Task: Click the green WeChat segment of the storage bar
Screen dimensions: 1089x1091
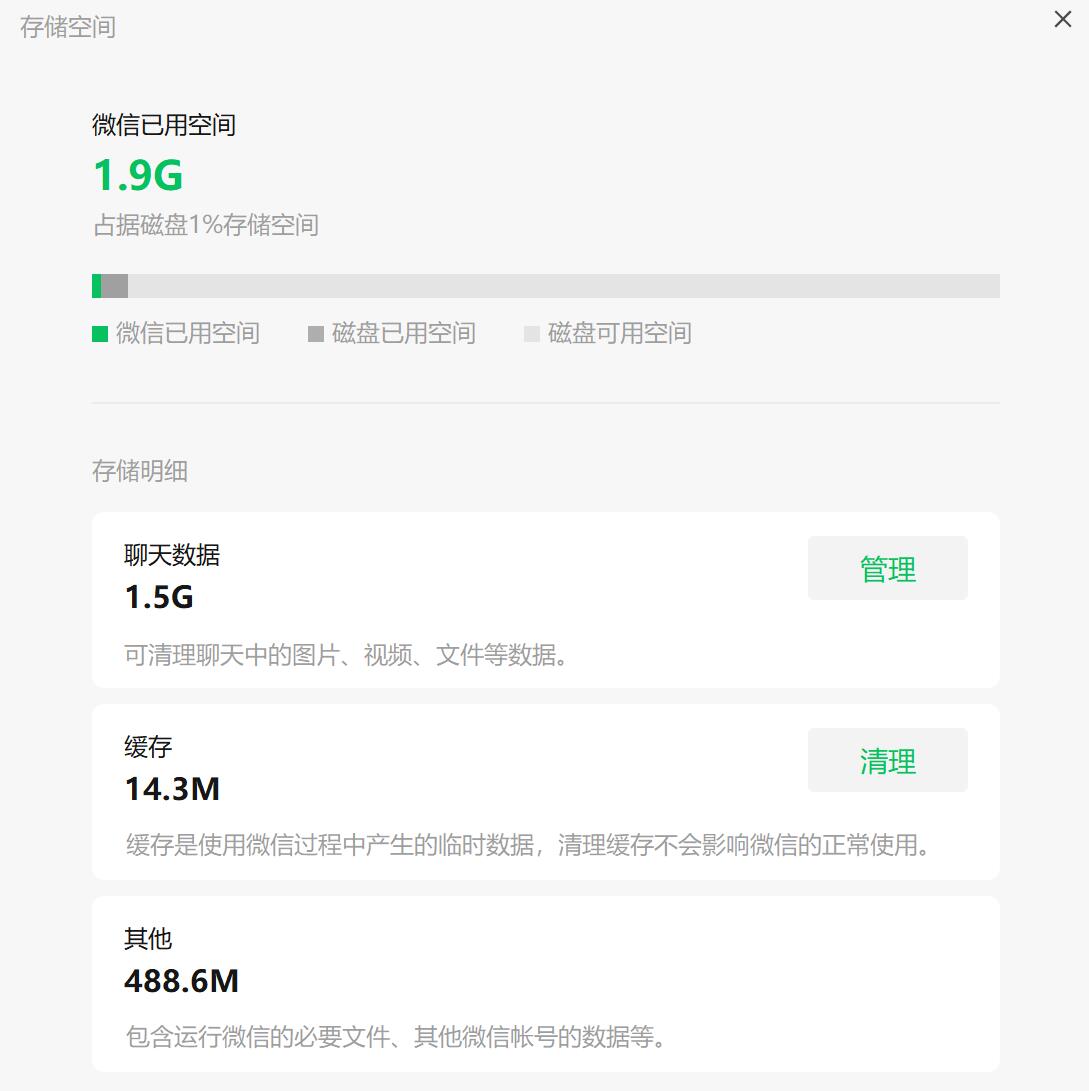Action: tap(97, 286)
